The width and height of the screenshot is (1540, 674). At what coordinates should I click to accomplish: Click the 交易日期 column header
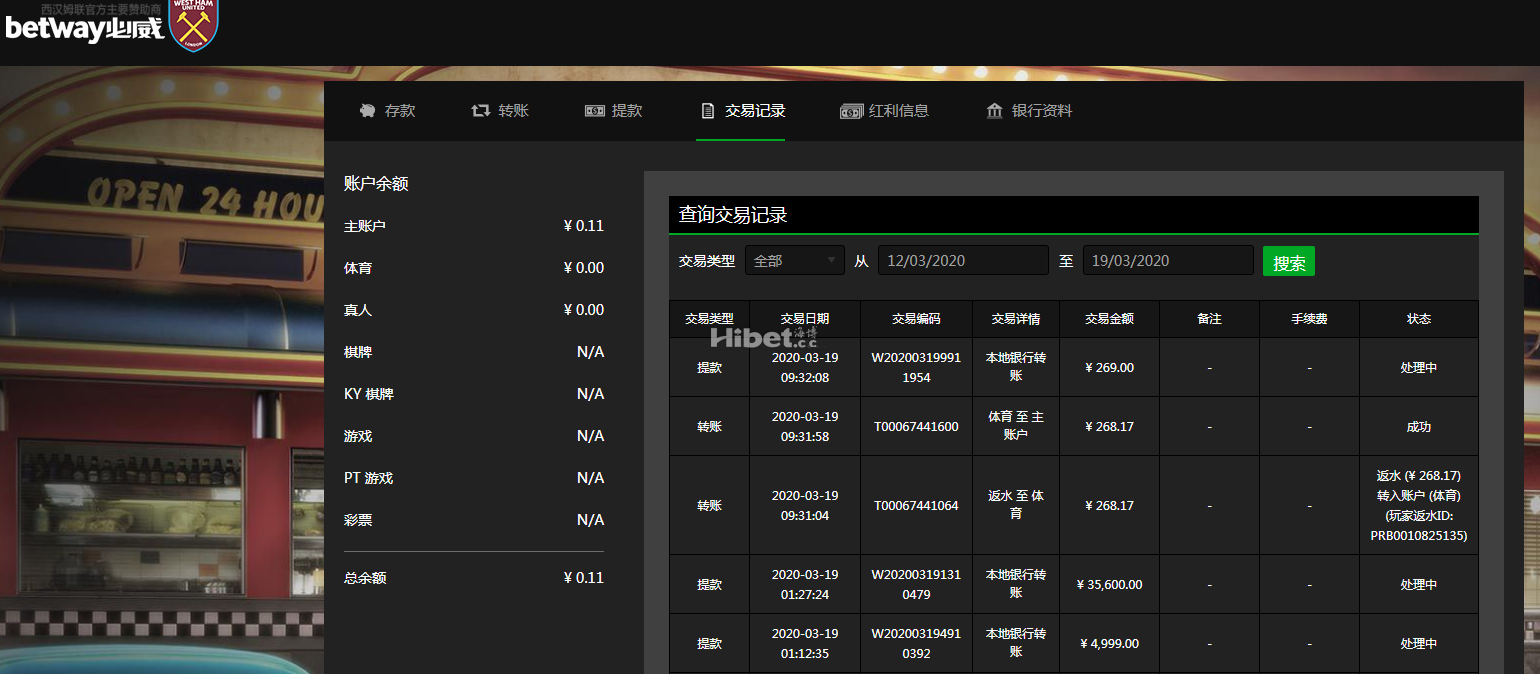click(804, 319)
